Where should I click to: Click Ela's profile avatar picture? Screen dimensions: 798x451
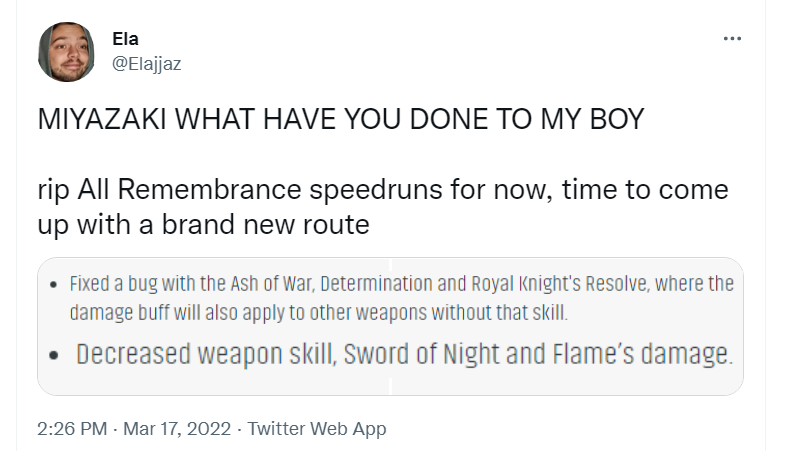(66, 52)
